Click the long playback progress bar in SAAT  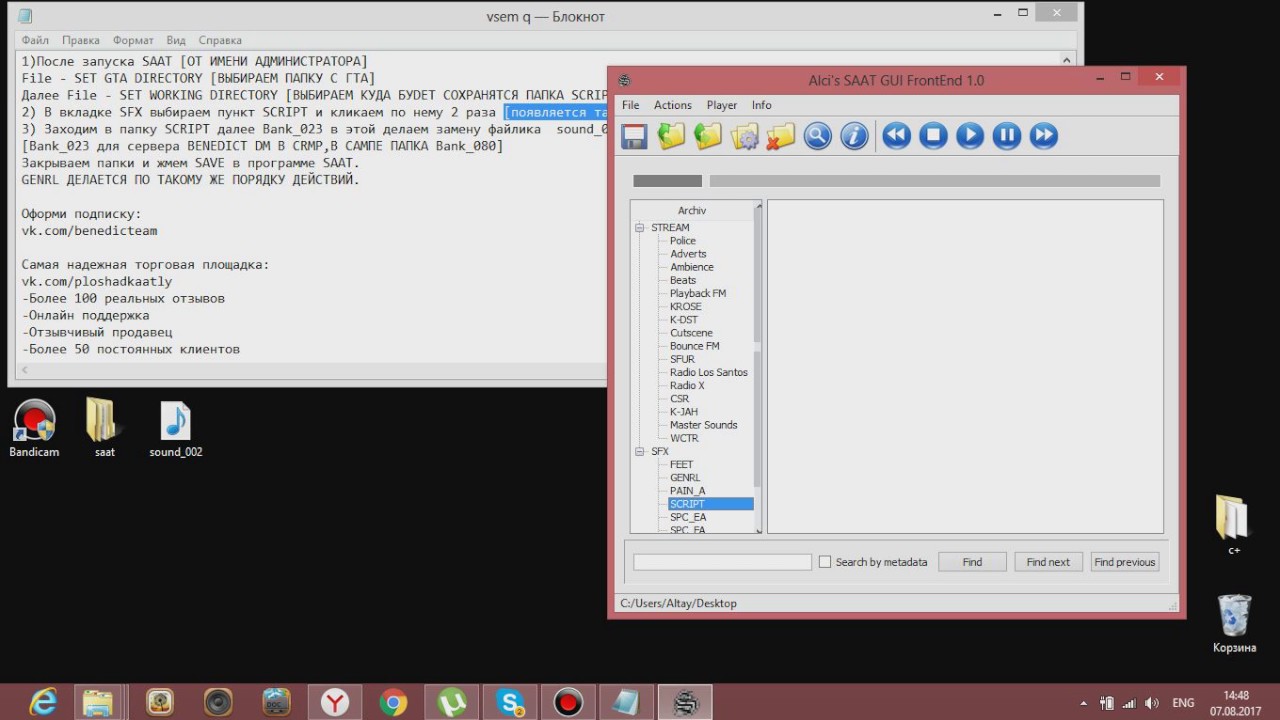[935, 181]
